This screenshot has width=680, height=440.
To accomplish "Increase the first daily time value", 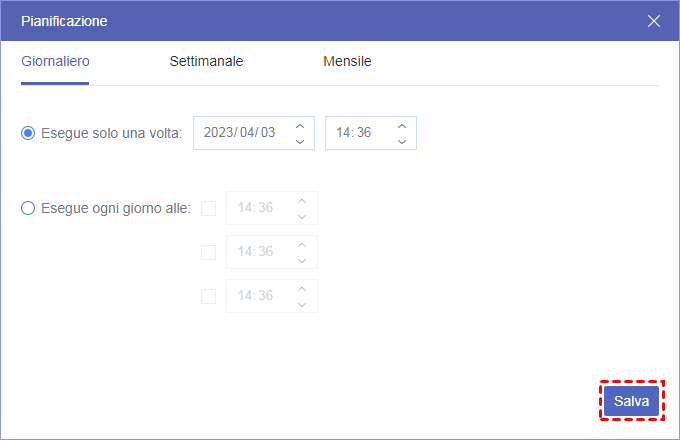I will [x=302, y=200].
